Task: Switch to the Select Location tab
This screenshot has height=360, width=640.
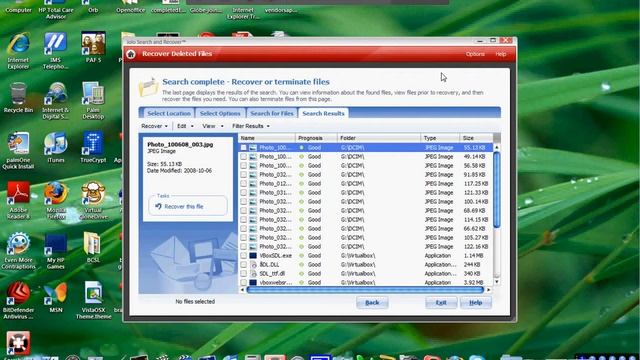Action: (x=169, y=113)
